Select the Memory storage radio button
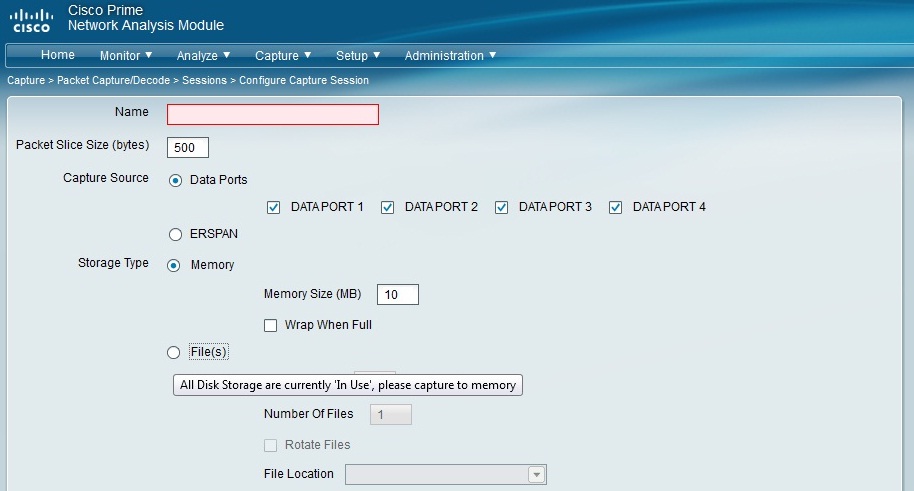This screenshot has width=914, height=491. [174, 265]
